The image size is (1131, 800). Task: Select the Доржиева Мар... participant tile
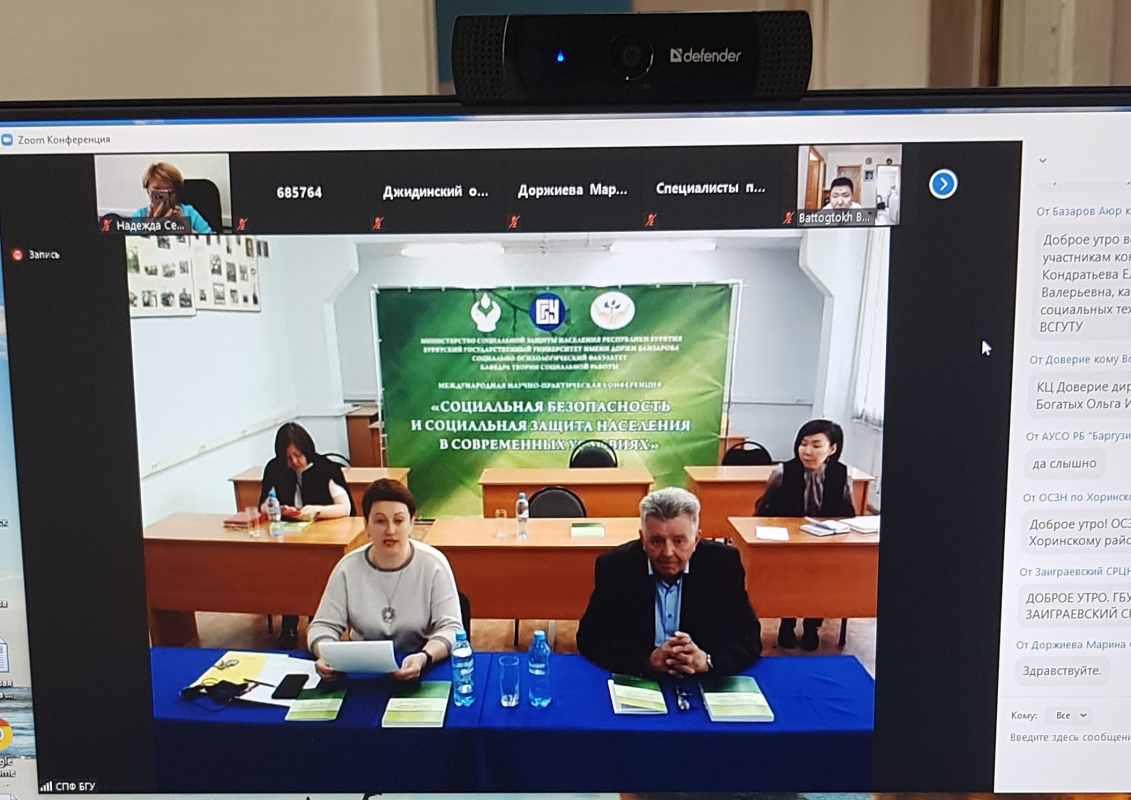[x=572, y=191]
